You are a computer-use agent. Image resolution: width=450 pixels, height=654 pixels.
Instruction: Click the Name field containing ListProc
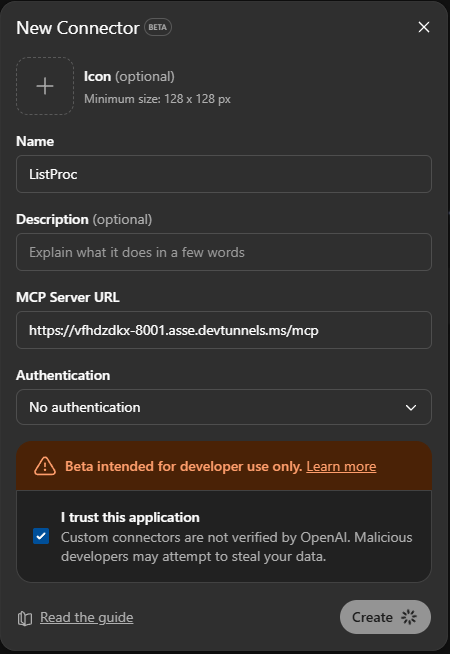224,174
